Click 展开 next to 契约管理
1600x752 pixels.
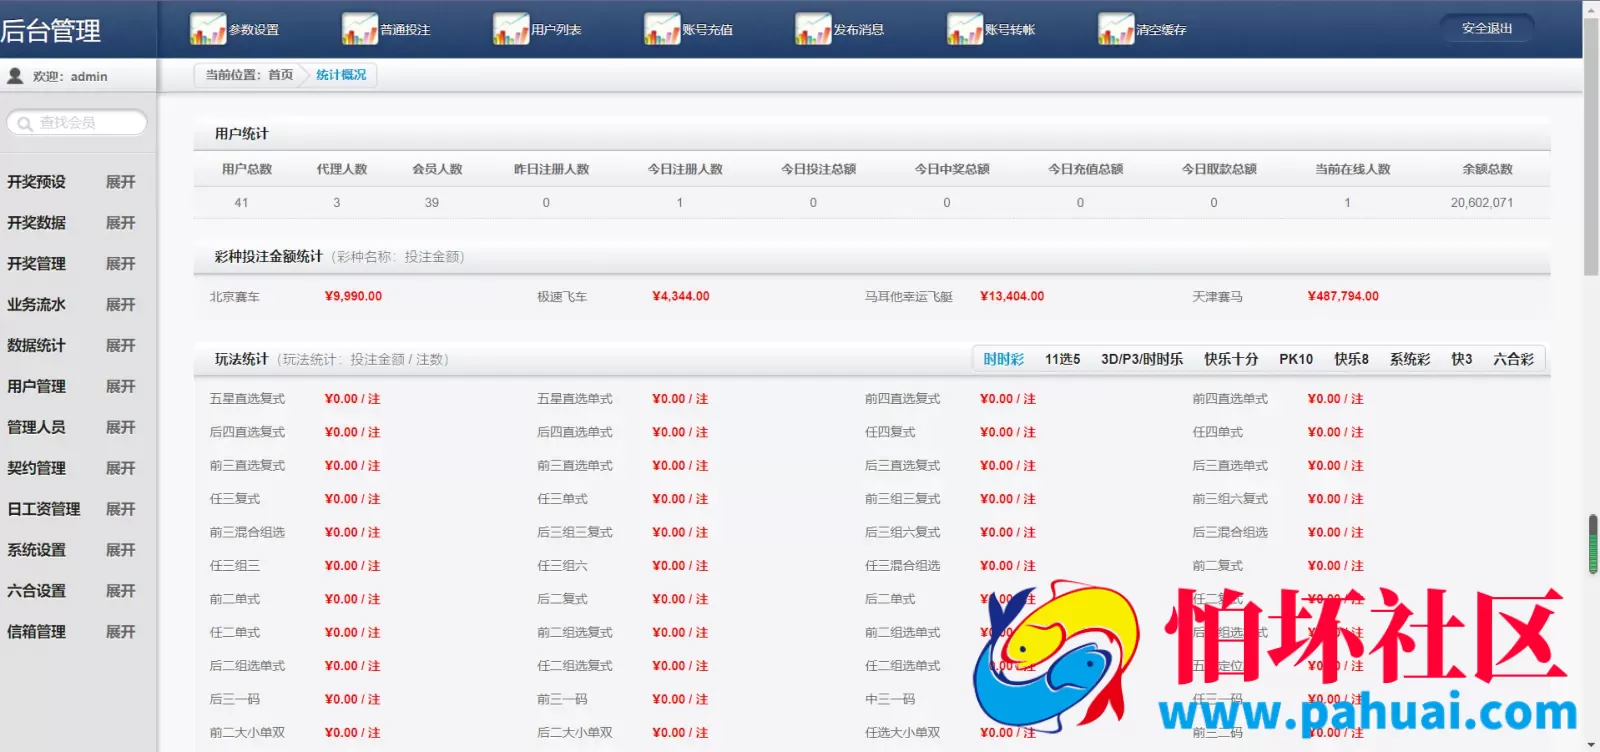120,469
